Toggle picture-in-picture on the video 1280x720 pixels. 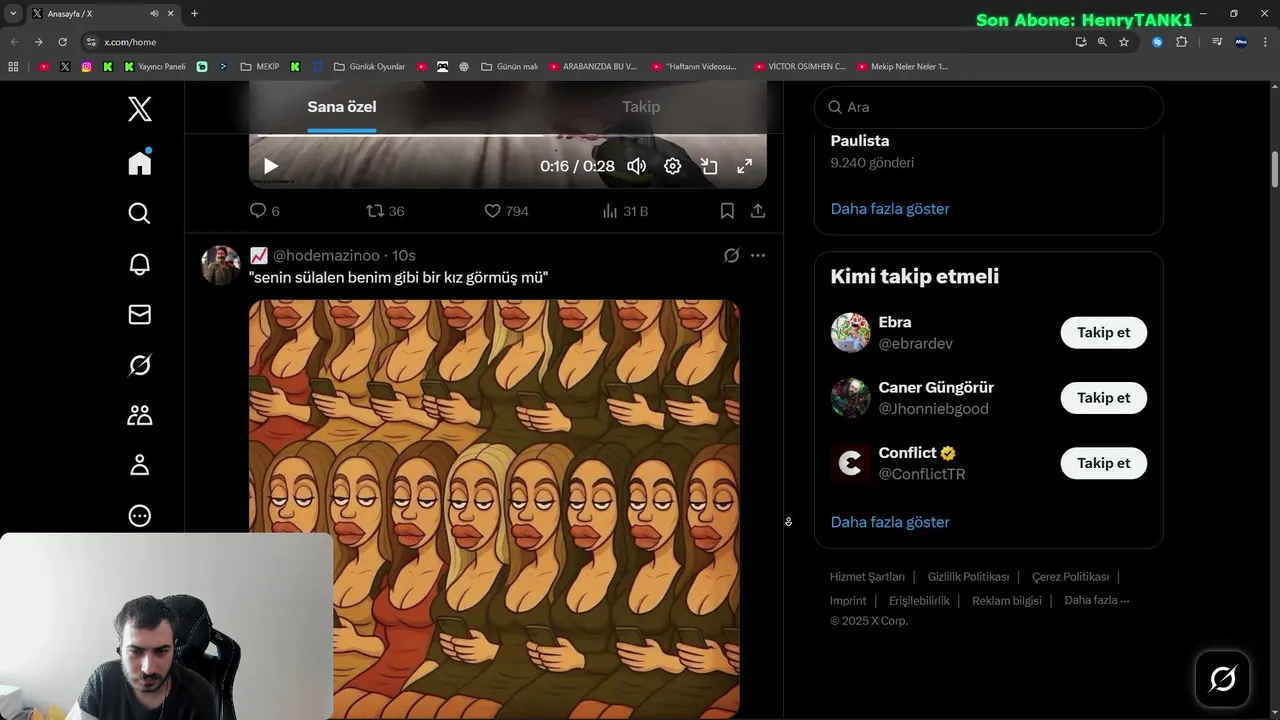coord(709,166)
